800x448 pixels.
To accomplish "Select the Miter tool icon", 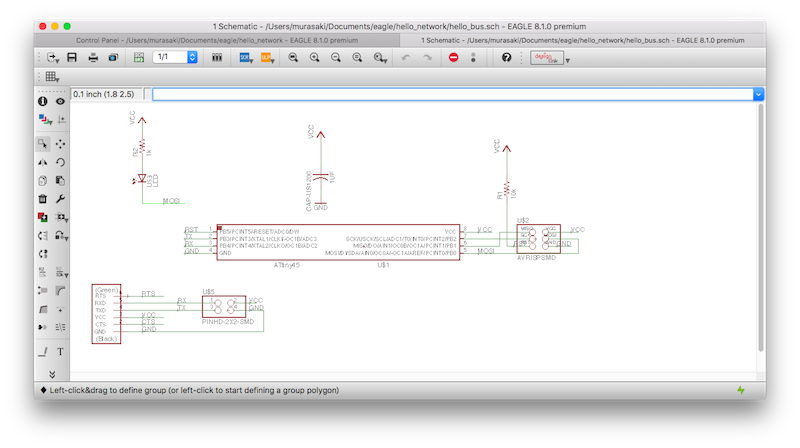I will point(61,290).
